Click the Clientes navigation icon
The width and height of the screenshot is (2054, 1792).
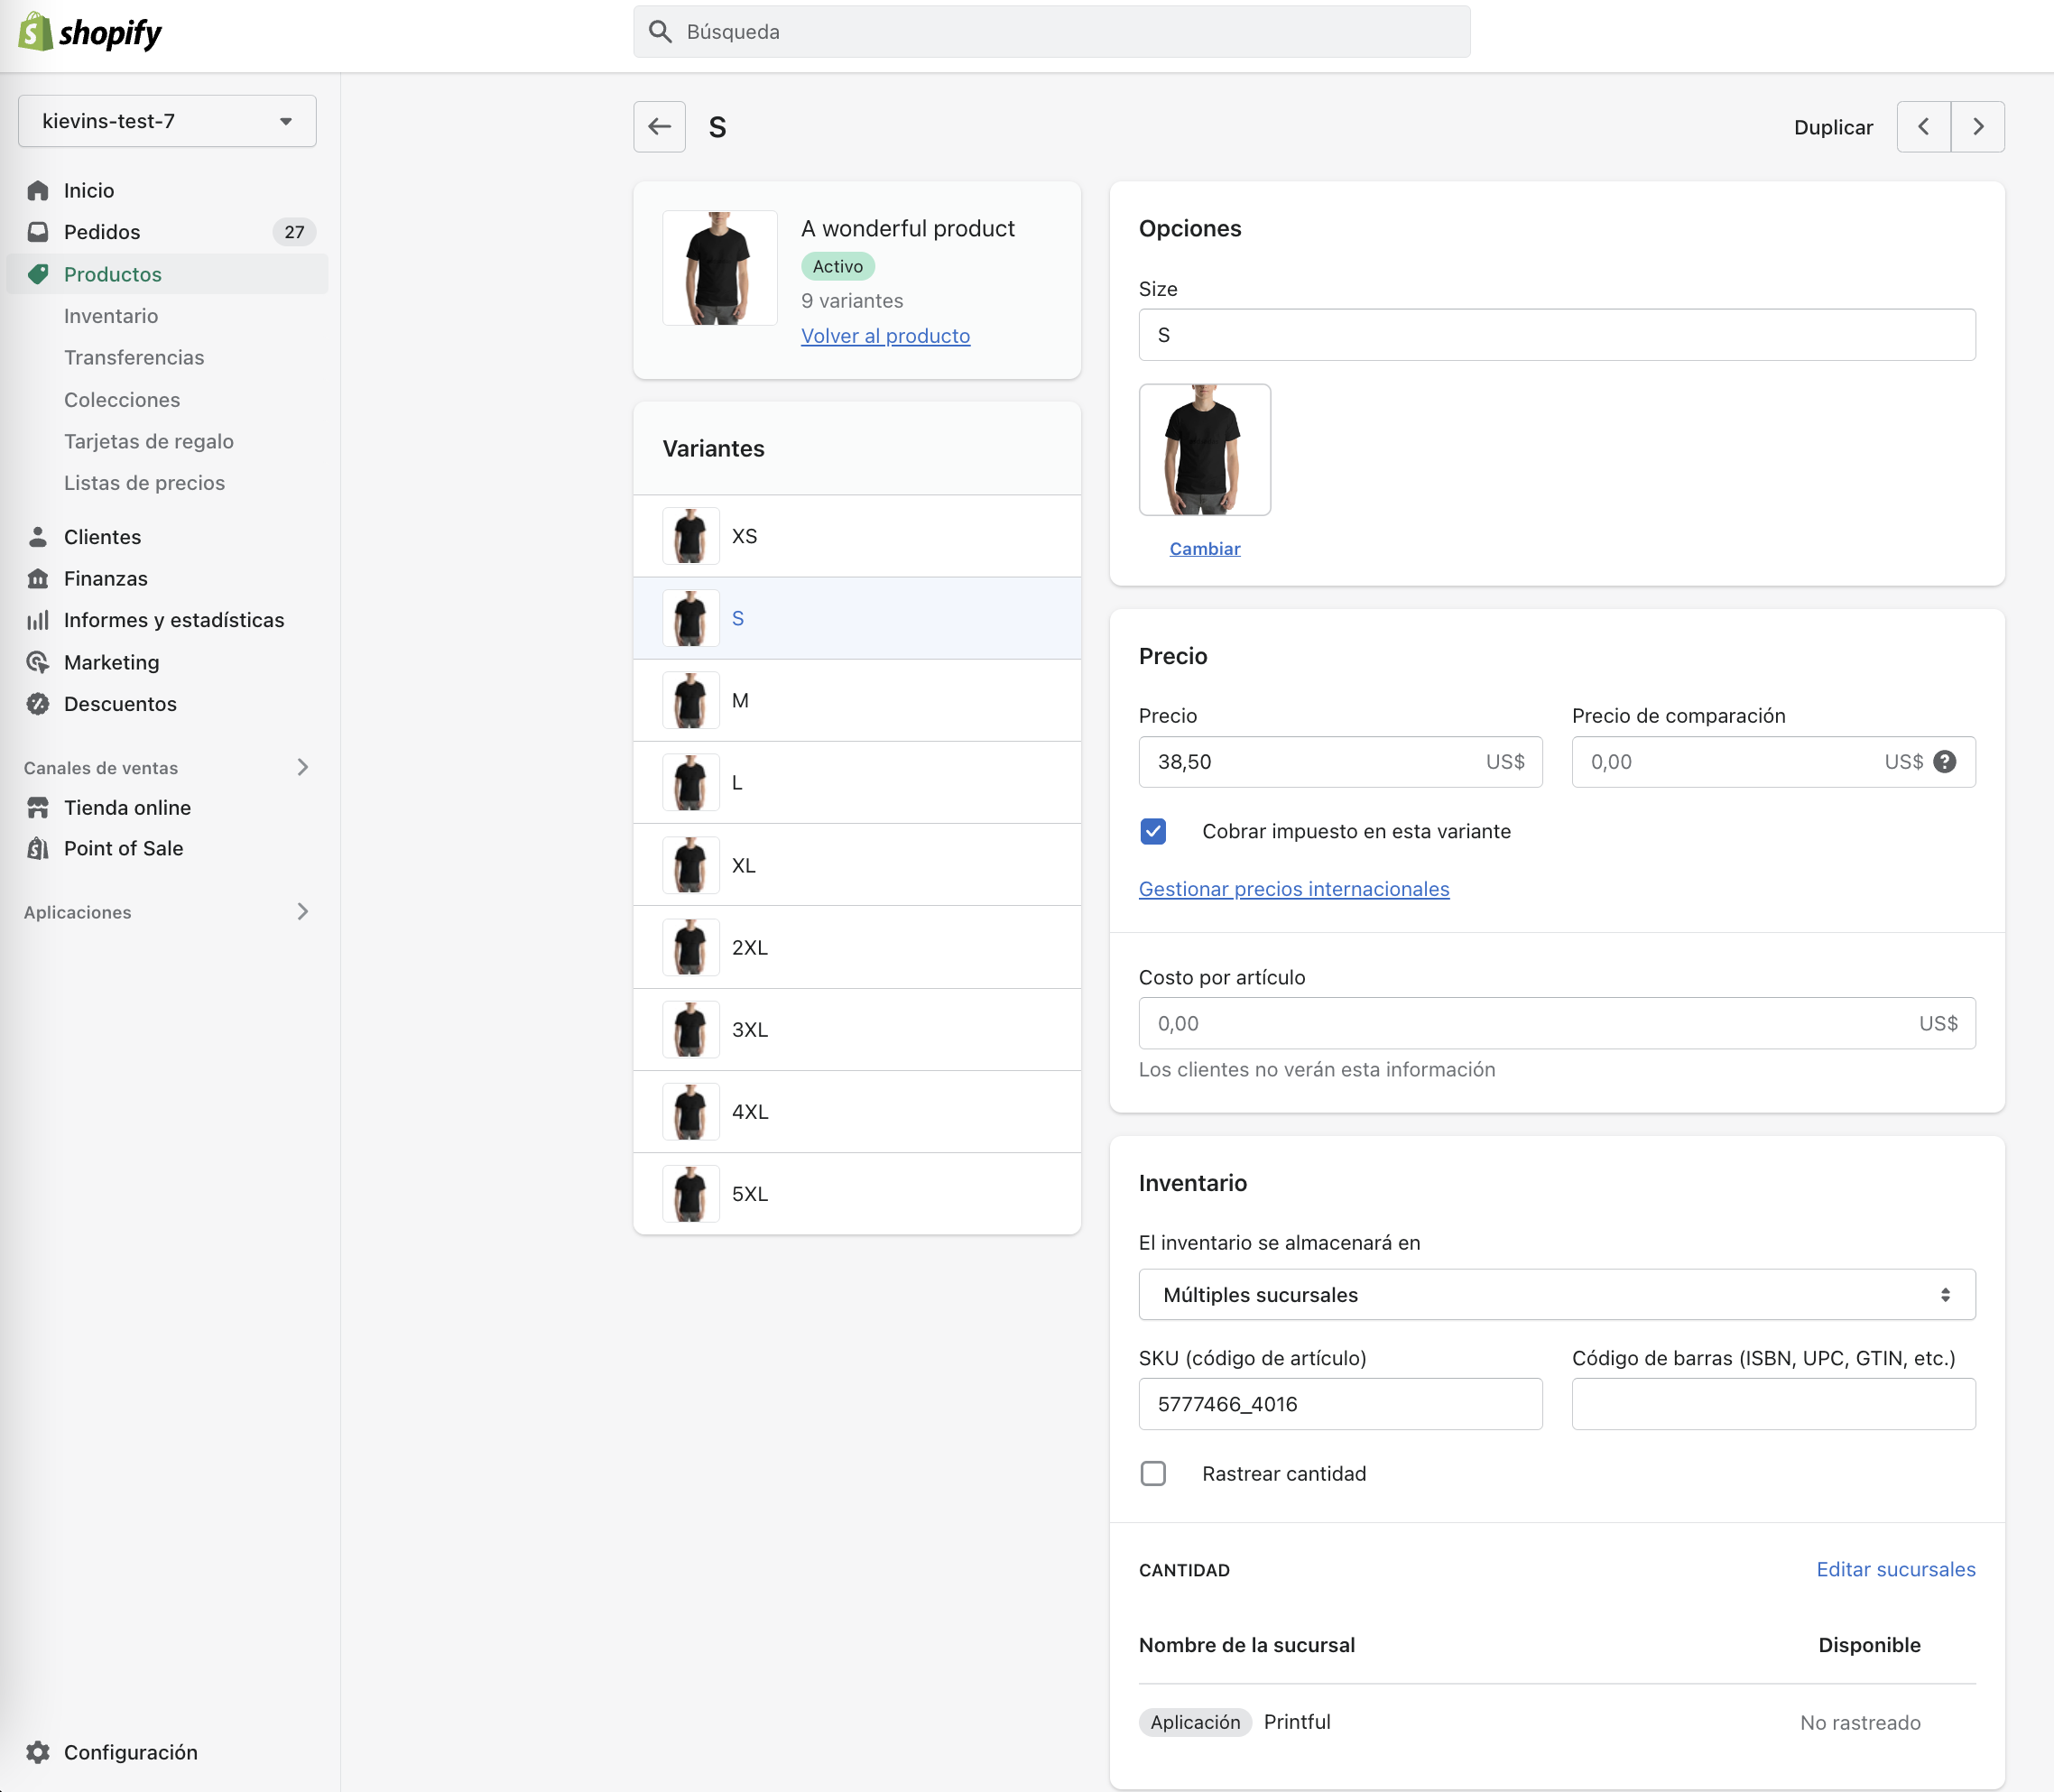click(39, 536)
